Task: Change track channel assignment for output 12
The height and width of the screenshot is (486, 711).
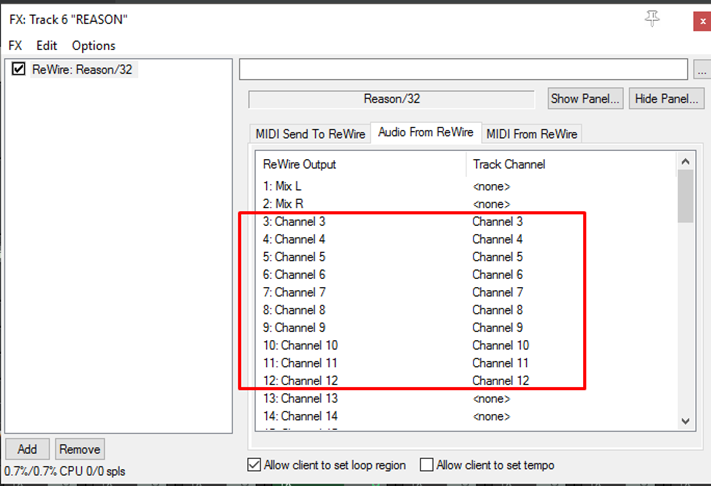Action: click(x=501, y=381)
